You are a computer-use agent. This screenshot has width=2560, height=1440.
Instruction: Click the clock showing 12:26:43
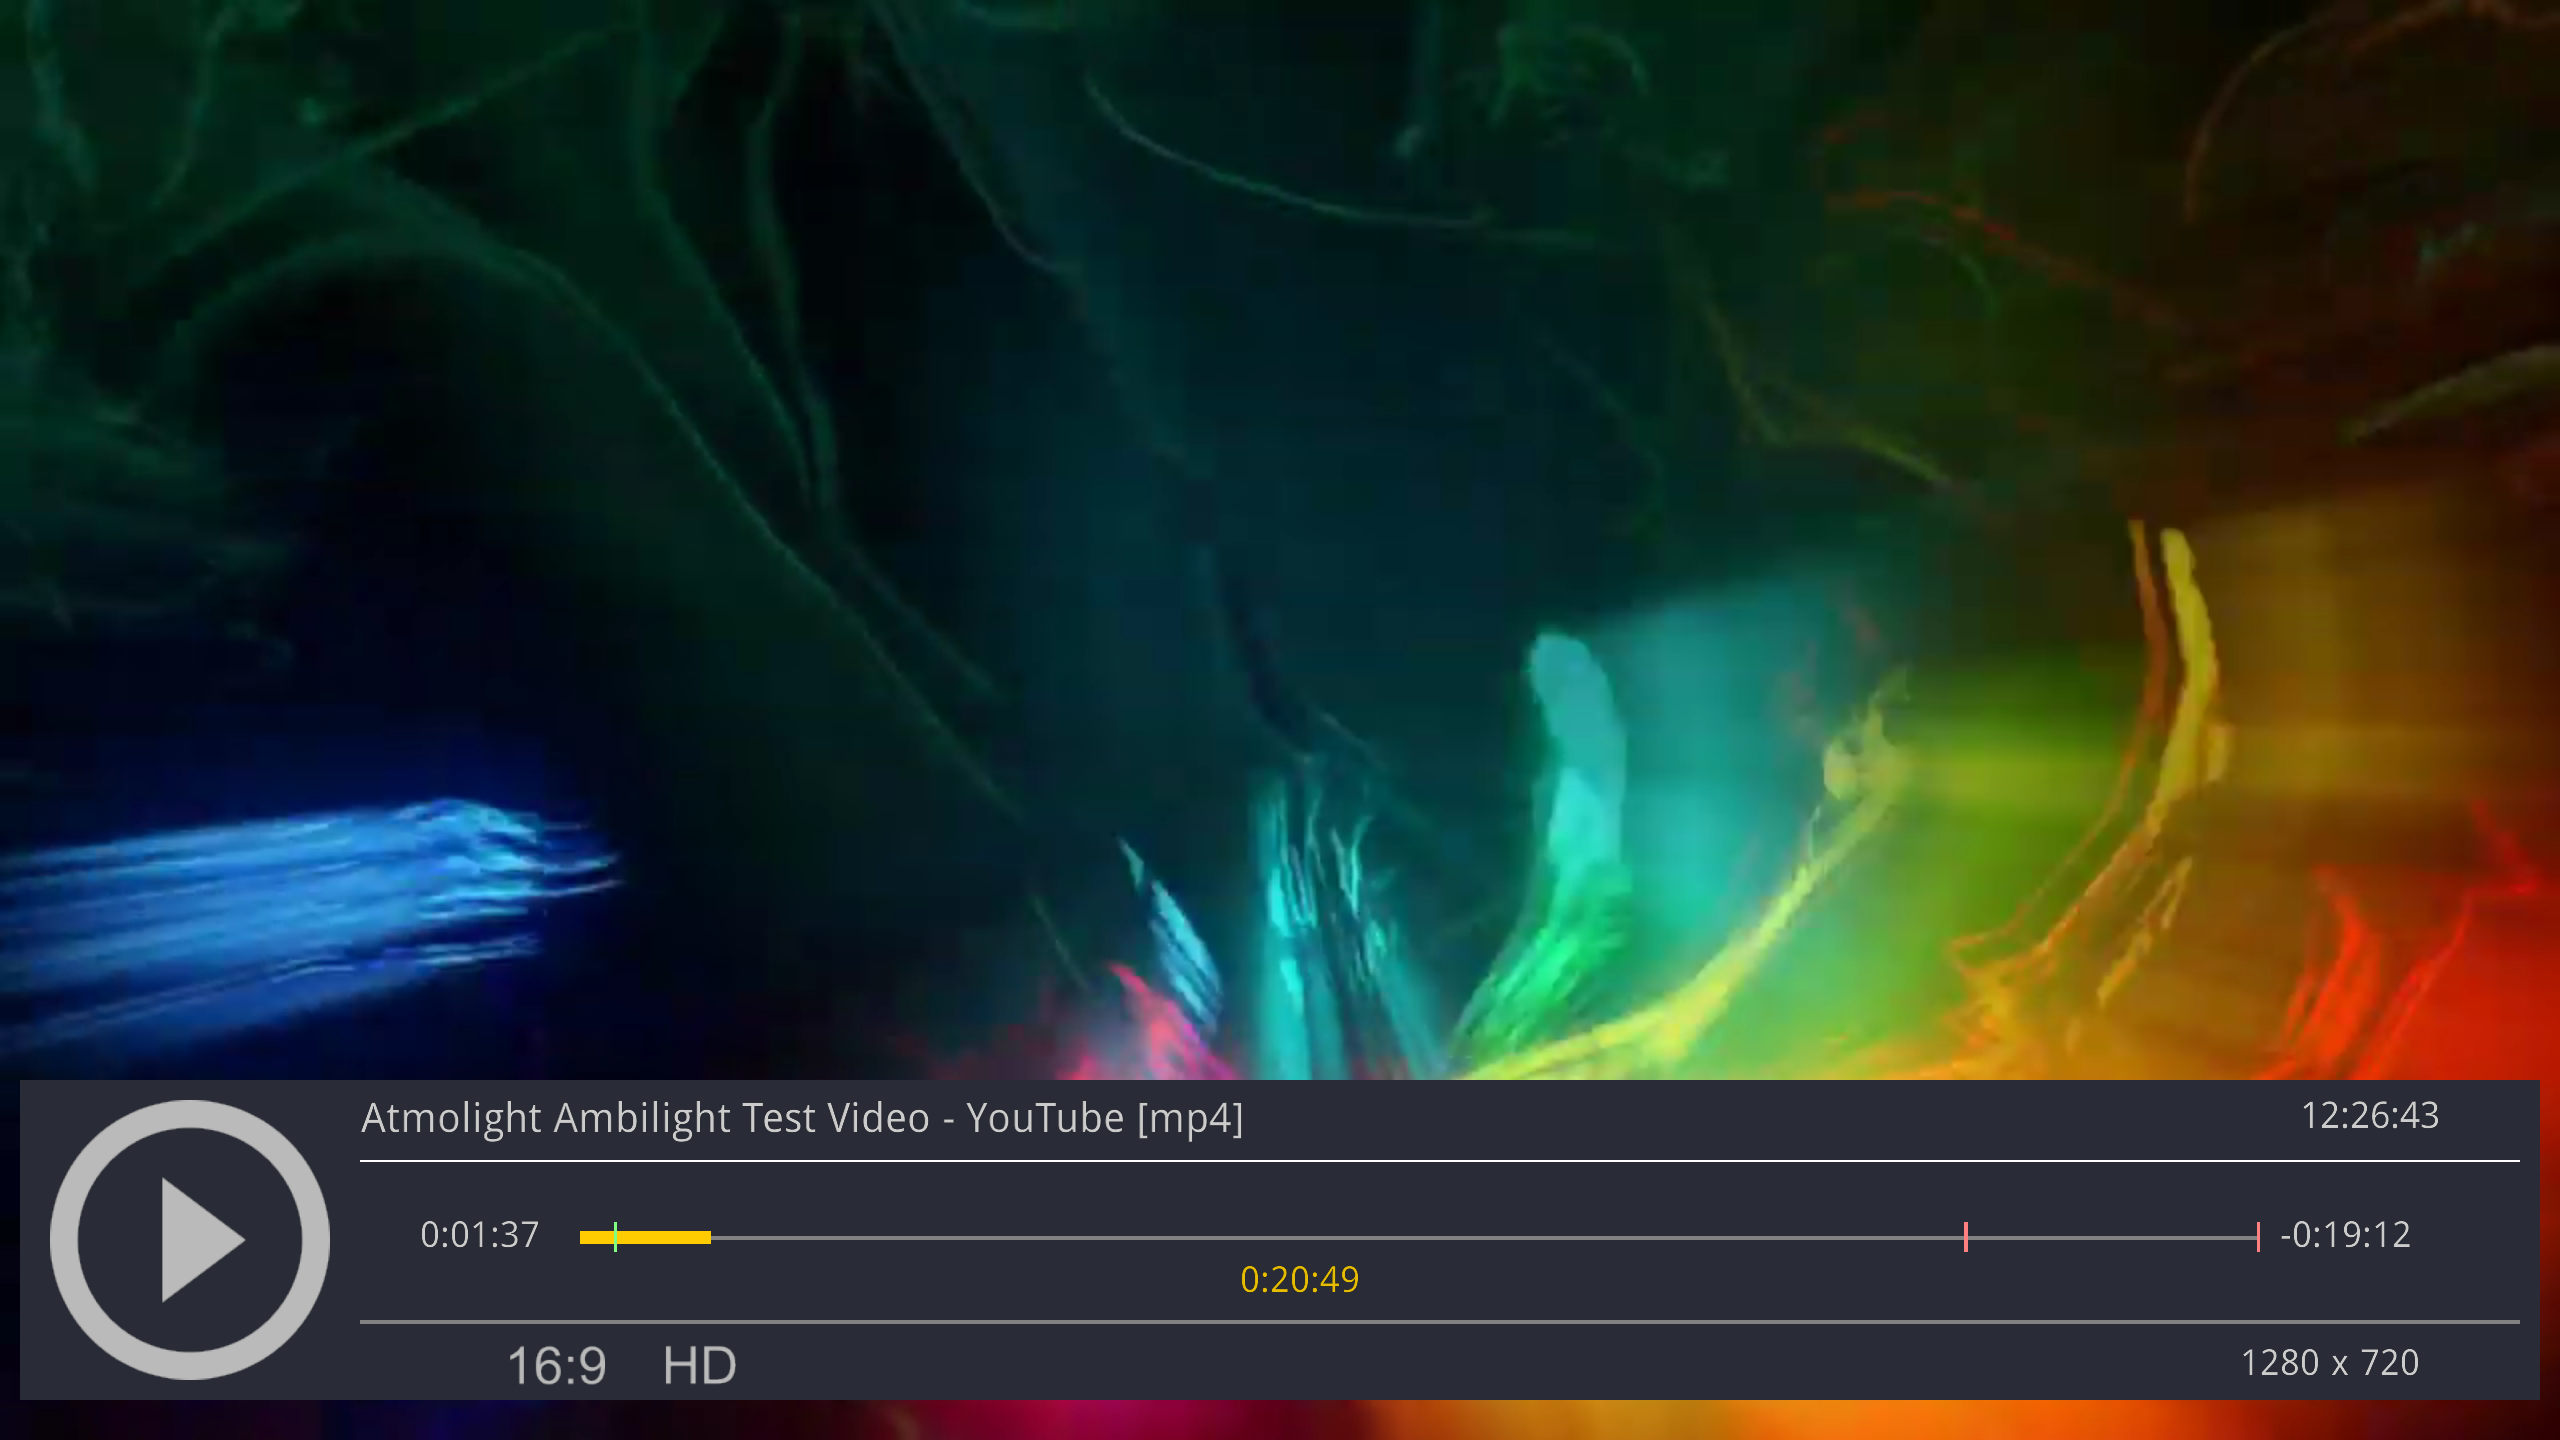2369,1116
